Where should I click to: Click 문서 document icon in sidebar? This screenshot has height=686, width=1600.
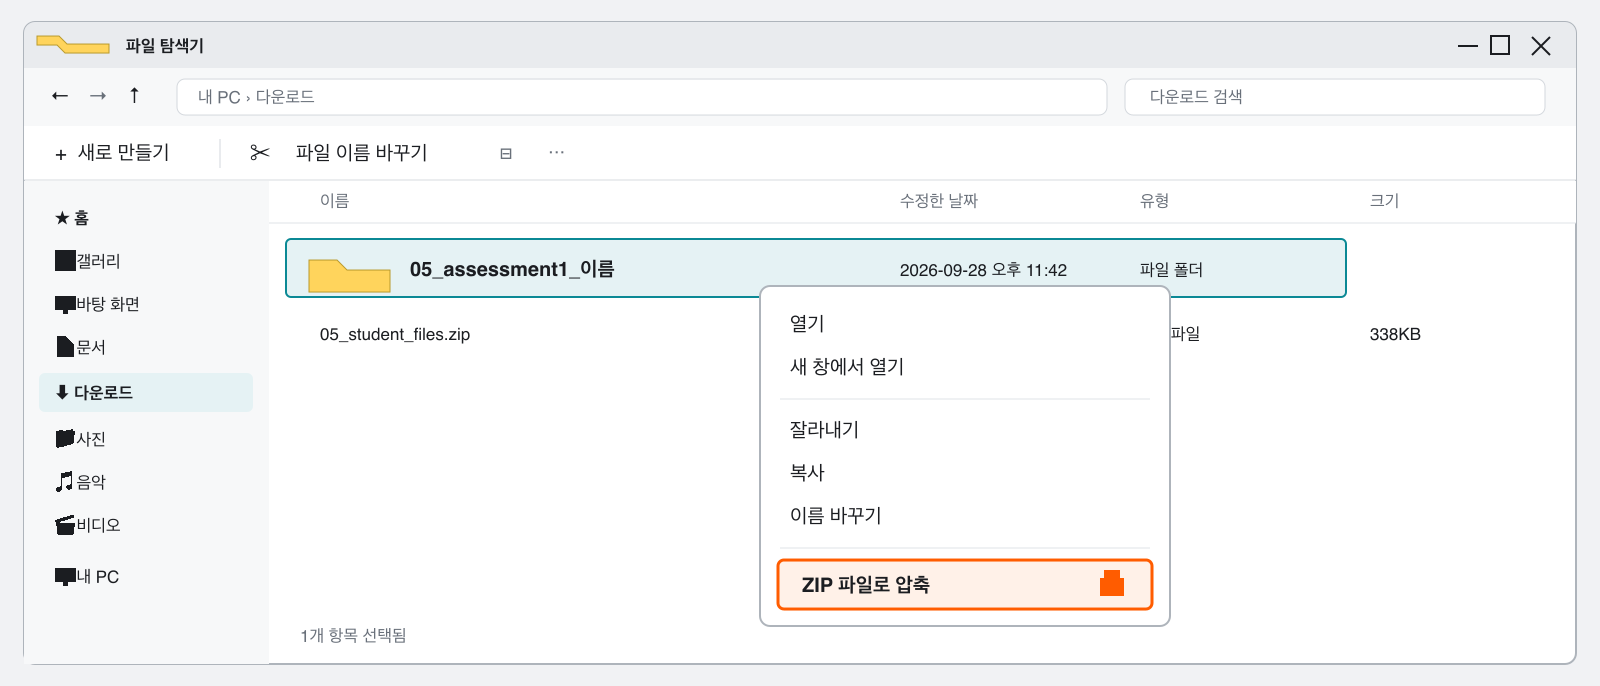click(65, 347)
